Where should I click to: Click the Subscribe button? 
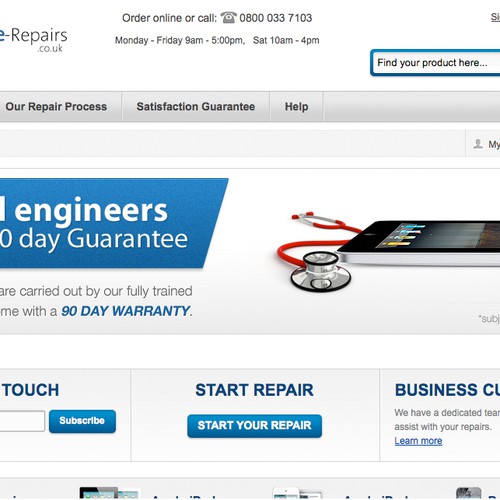[82, 421]
